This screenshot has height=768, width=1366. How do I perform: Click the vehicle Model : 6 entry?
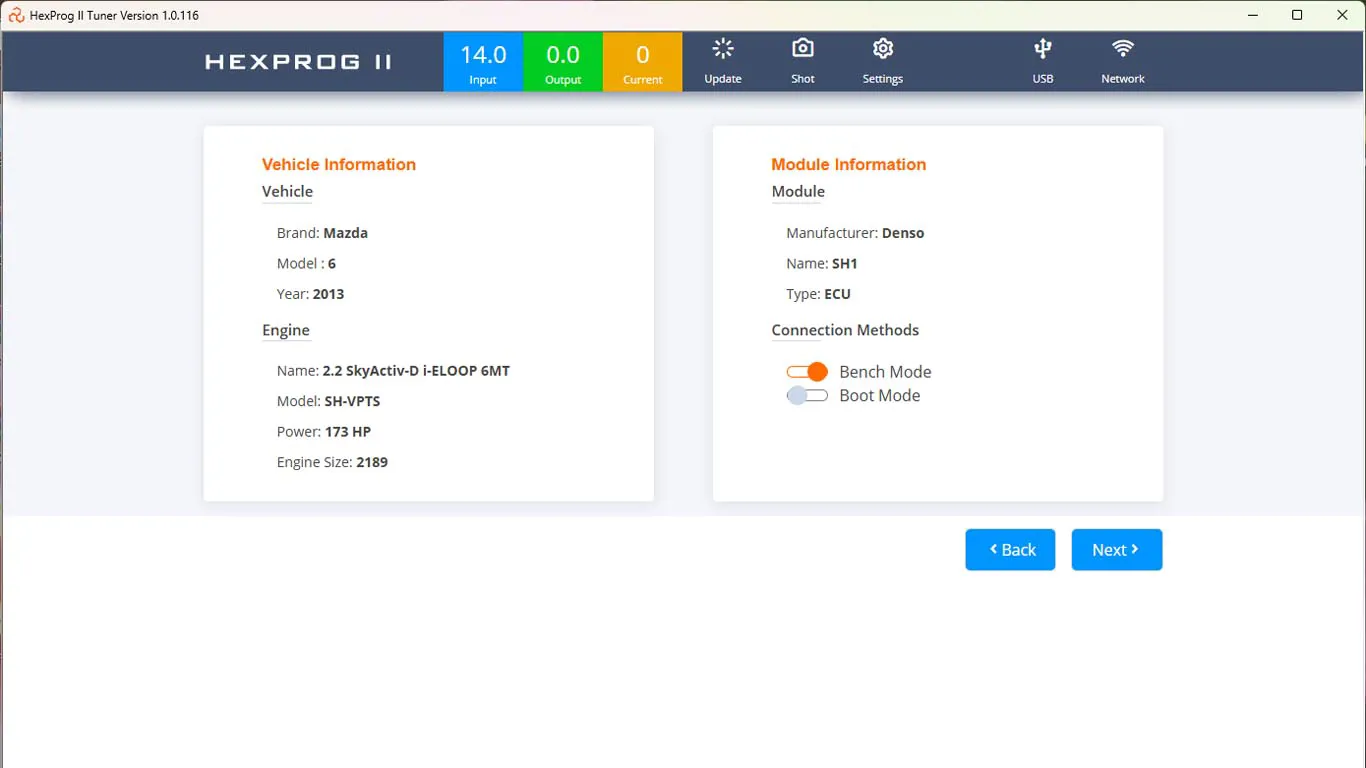point(306,264)
